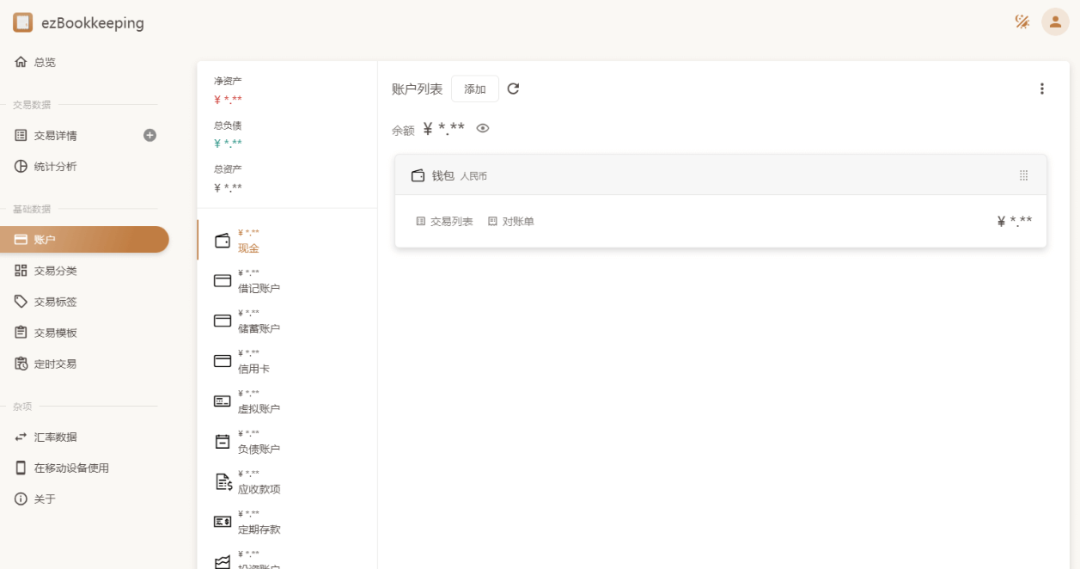Open 交易标签 tag page
Viewport: 1080px width, 569px height.
pos(55,301)
